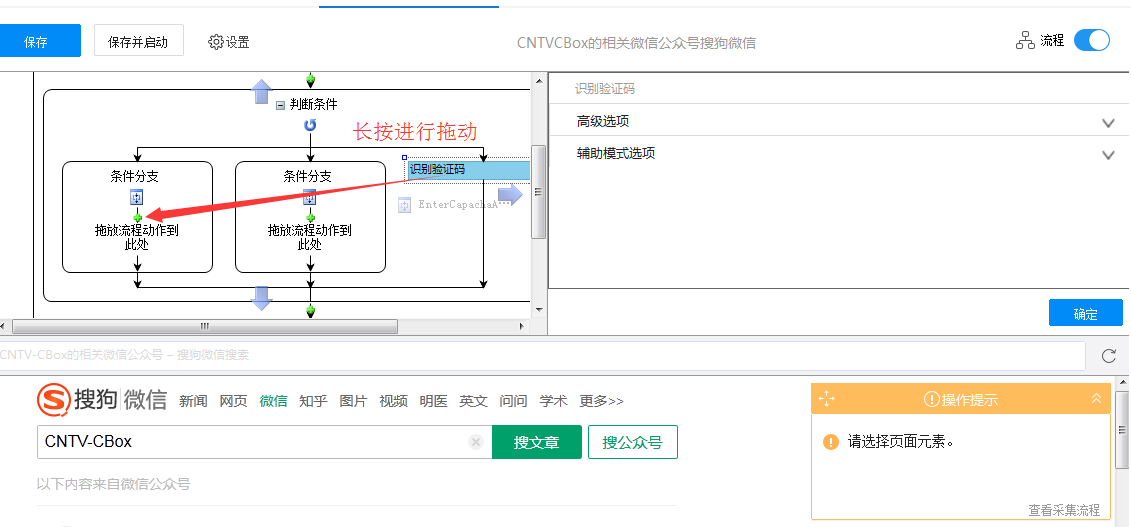Click the 搜狗 logo
Screen dimensions: 1131x527
tap(102, 400)
